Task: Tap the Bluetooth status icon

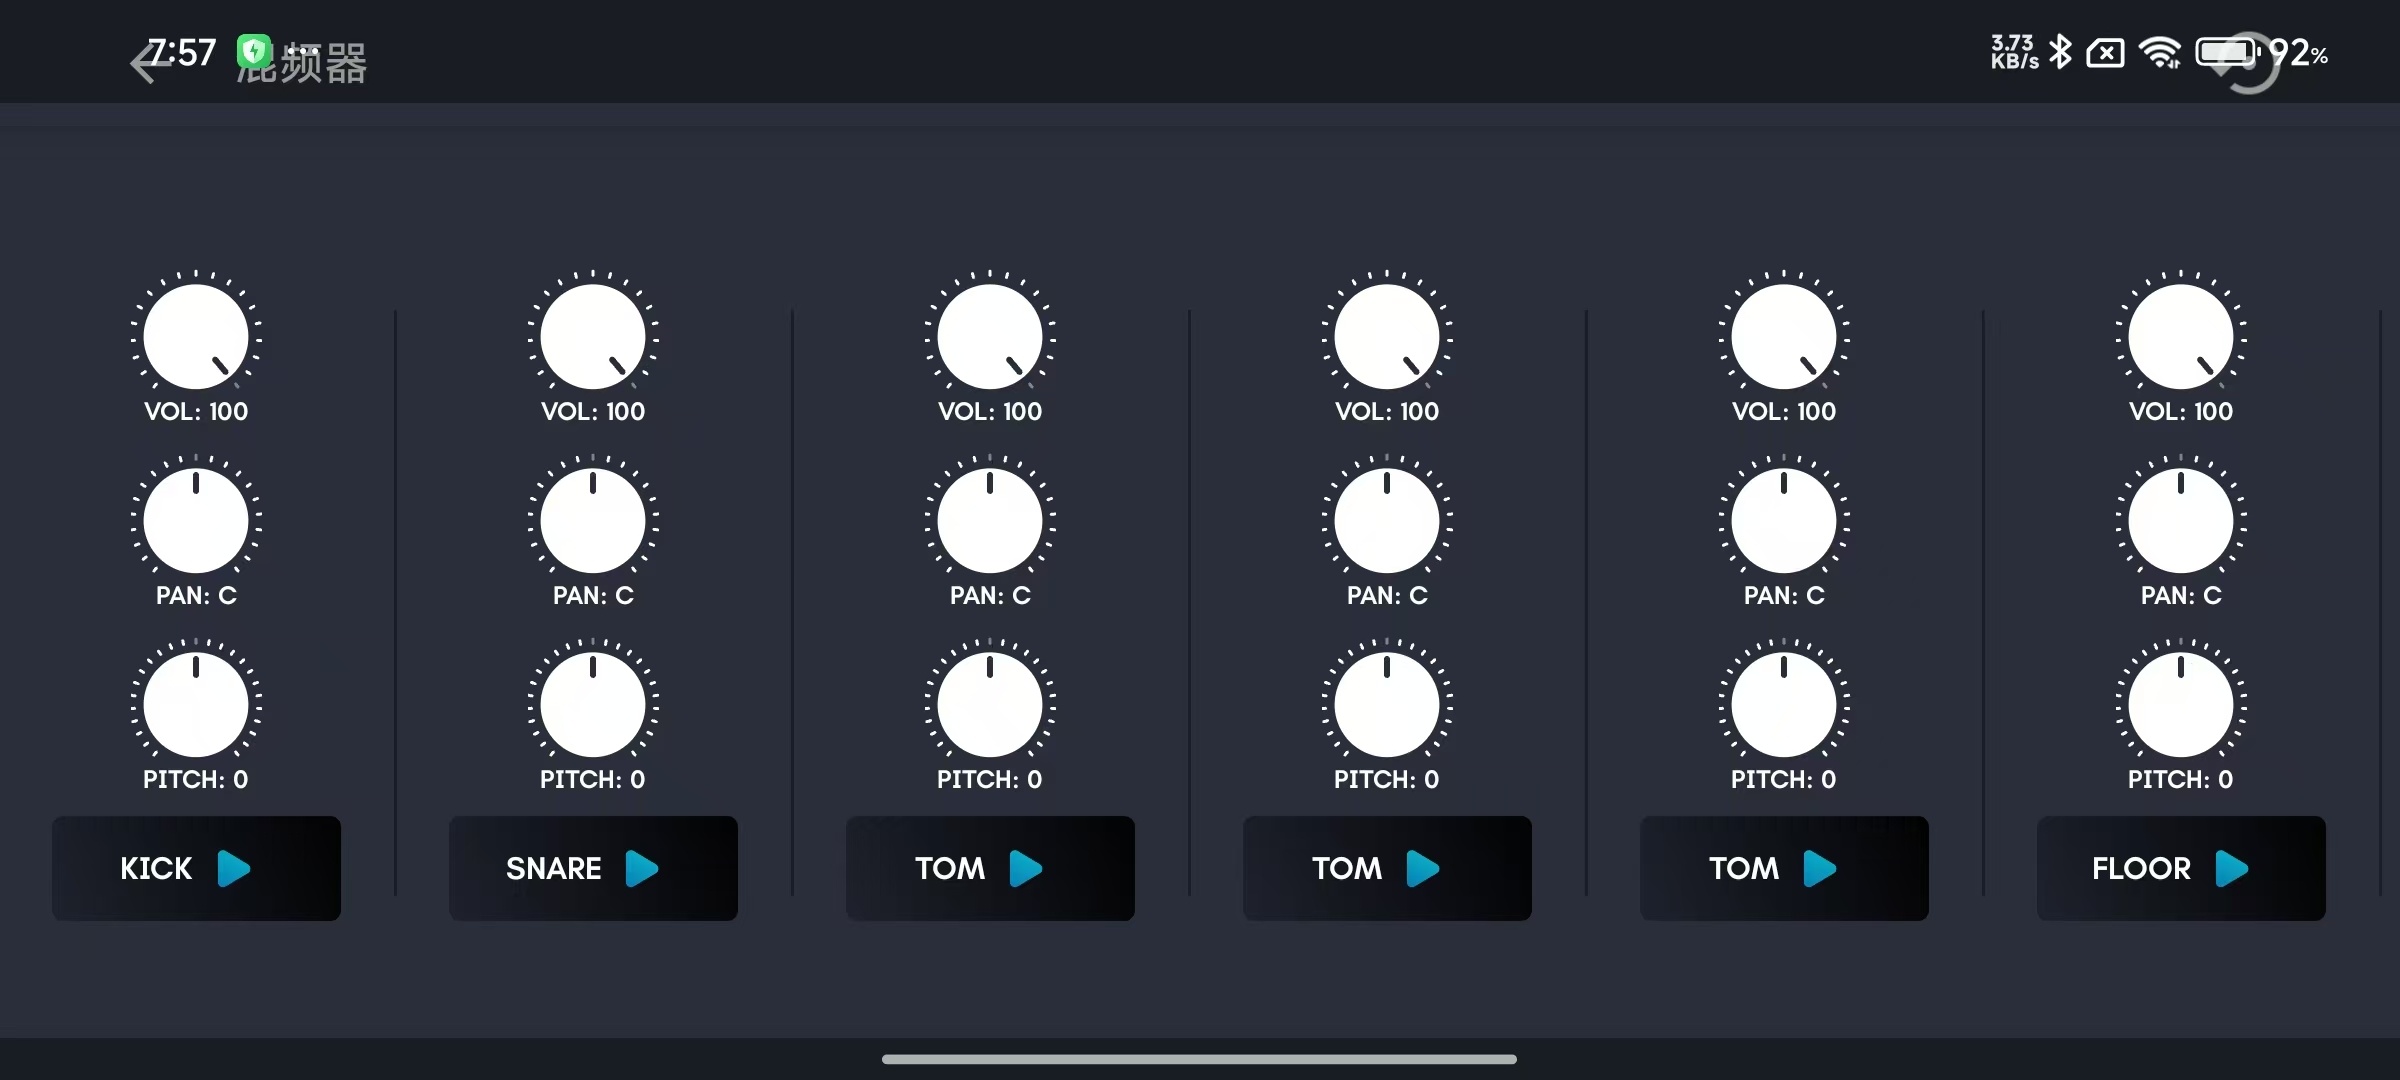Action: 2060,52
